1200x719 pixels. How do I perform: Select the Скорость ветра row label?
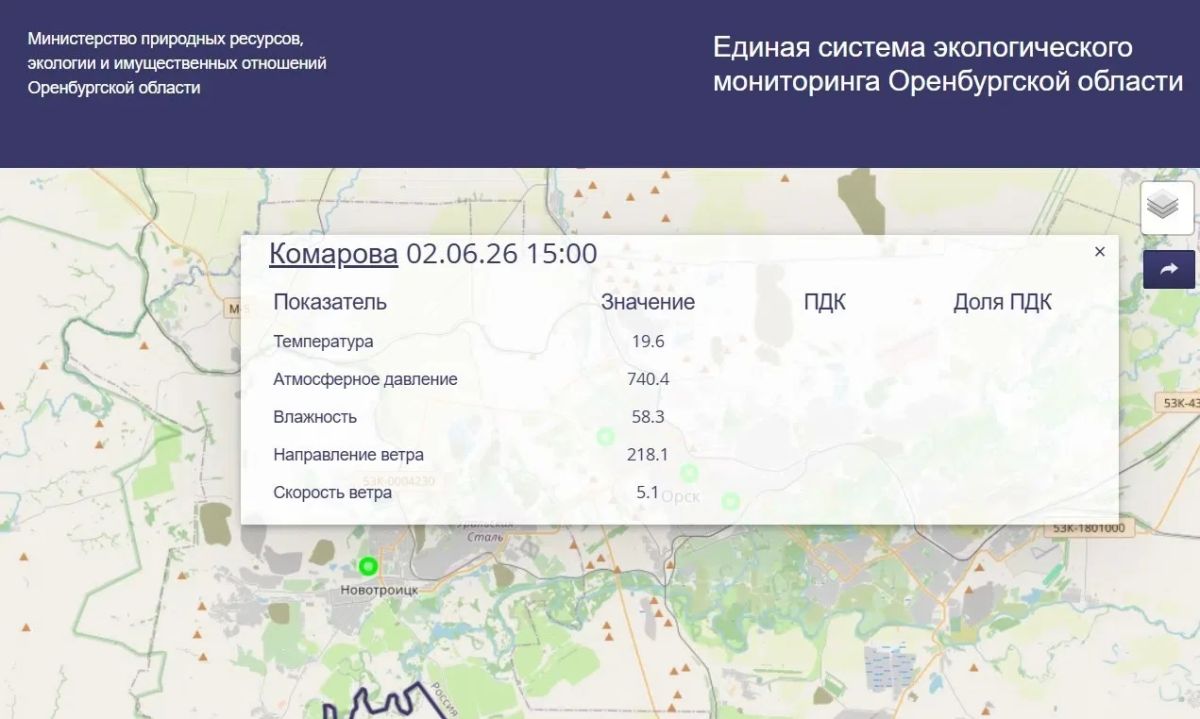click(x=332, y=493)
